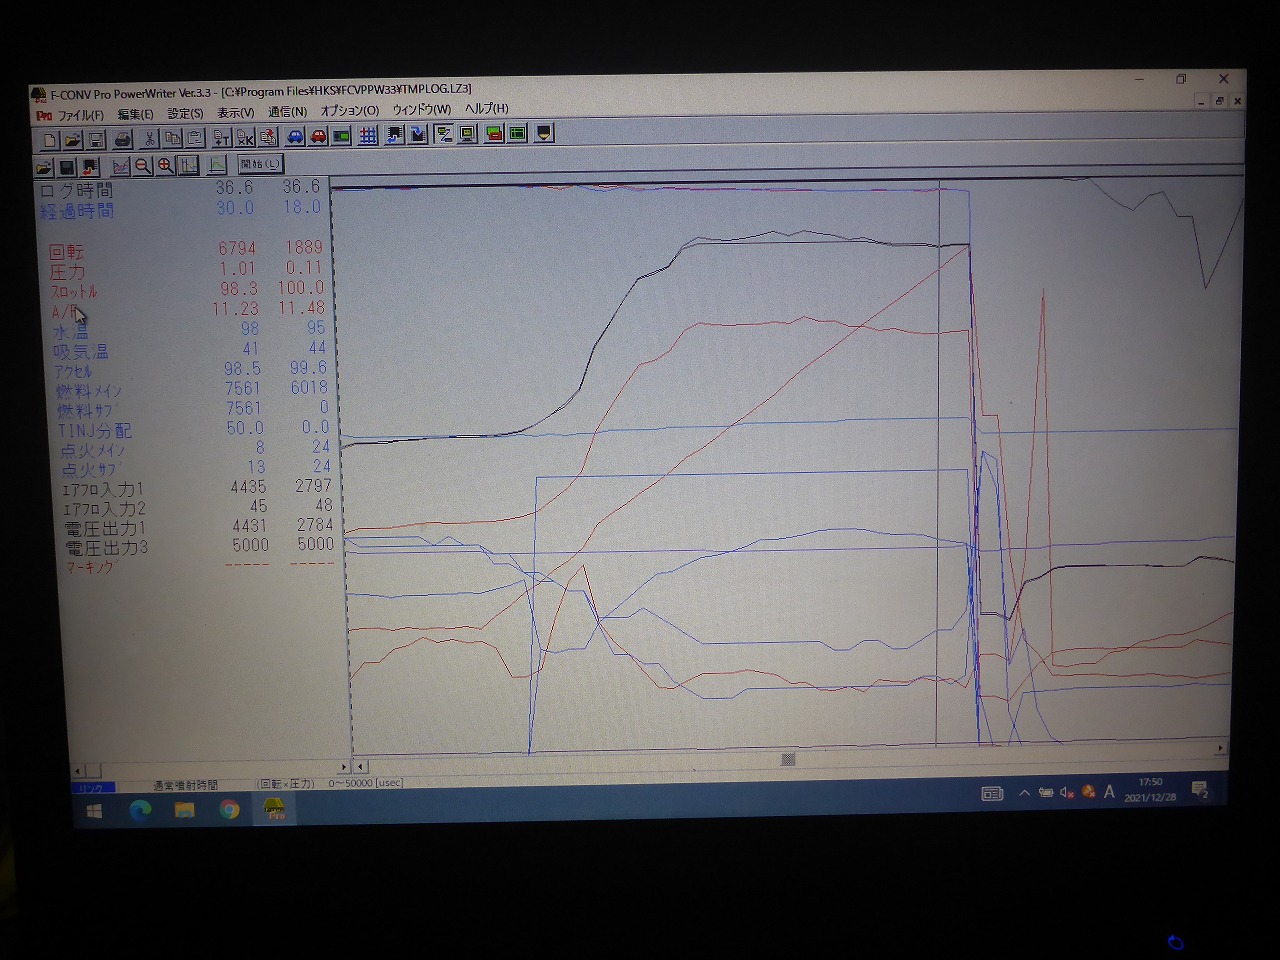Select the 吸気温 data row label
Screen dimensions: 1280x960
[x=80, y=351]
